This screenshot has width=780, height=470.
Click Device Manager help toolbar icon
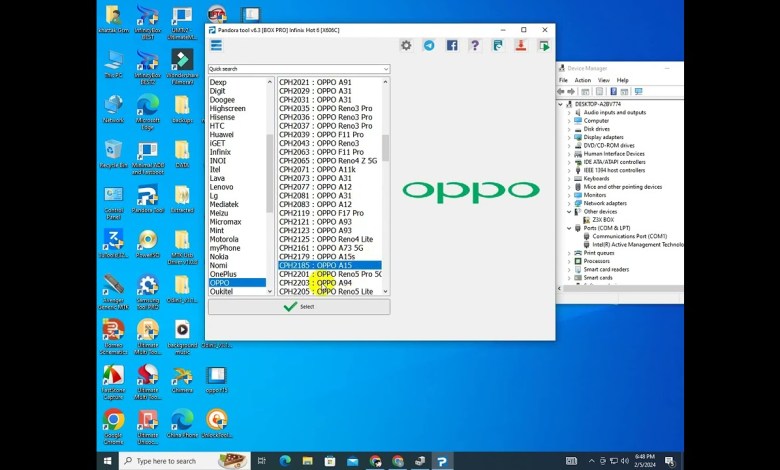(613, 92)
